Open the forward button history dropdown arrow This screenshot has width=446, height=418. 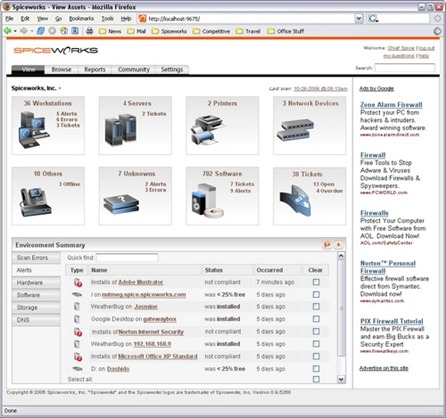32,31
